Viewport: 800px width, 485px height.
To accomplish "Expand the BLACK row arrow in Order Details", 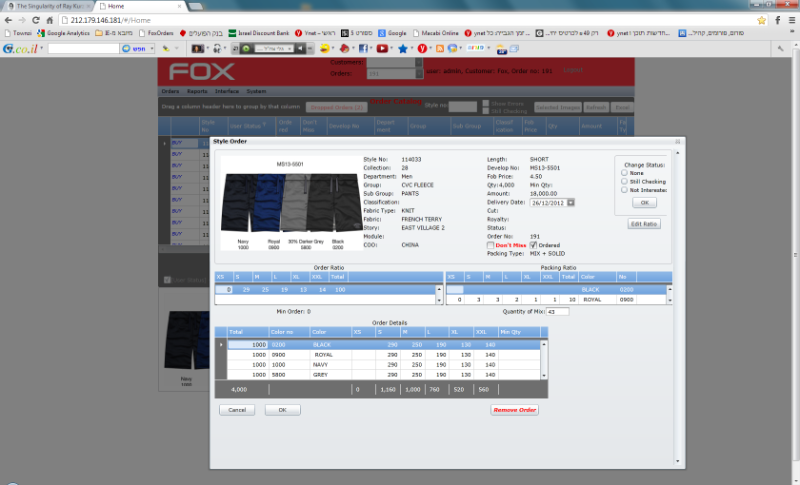I will click(x=221, y=345).
